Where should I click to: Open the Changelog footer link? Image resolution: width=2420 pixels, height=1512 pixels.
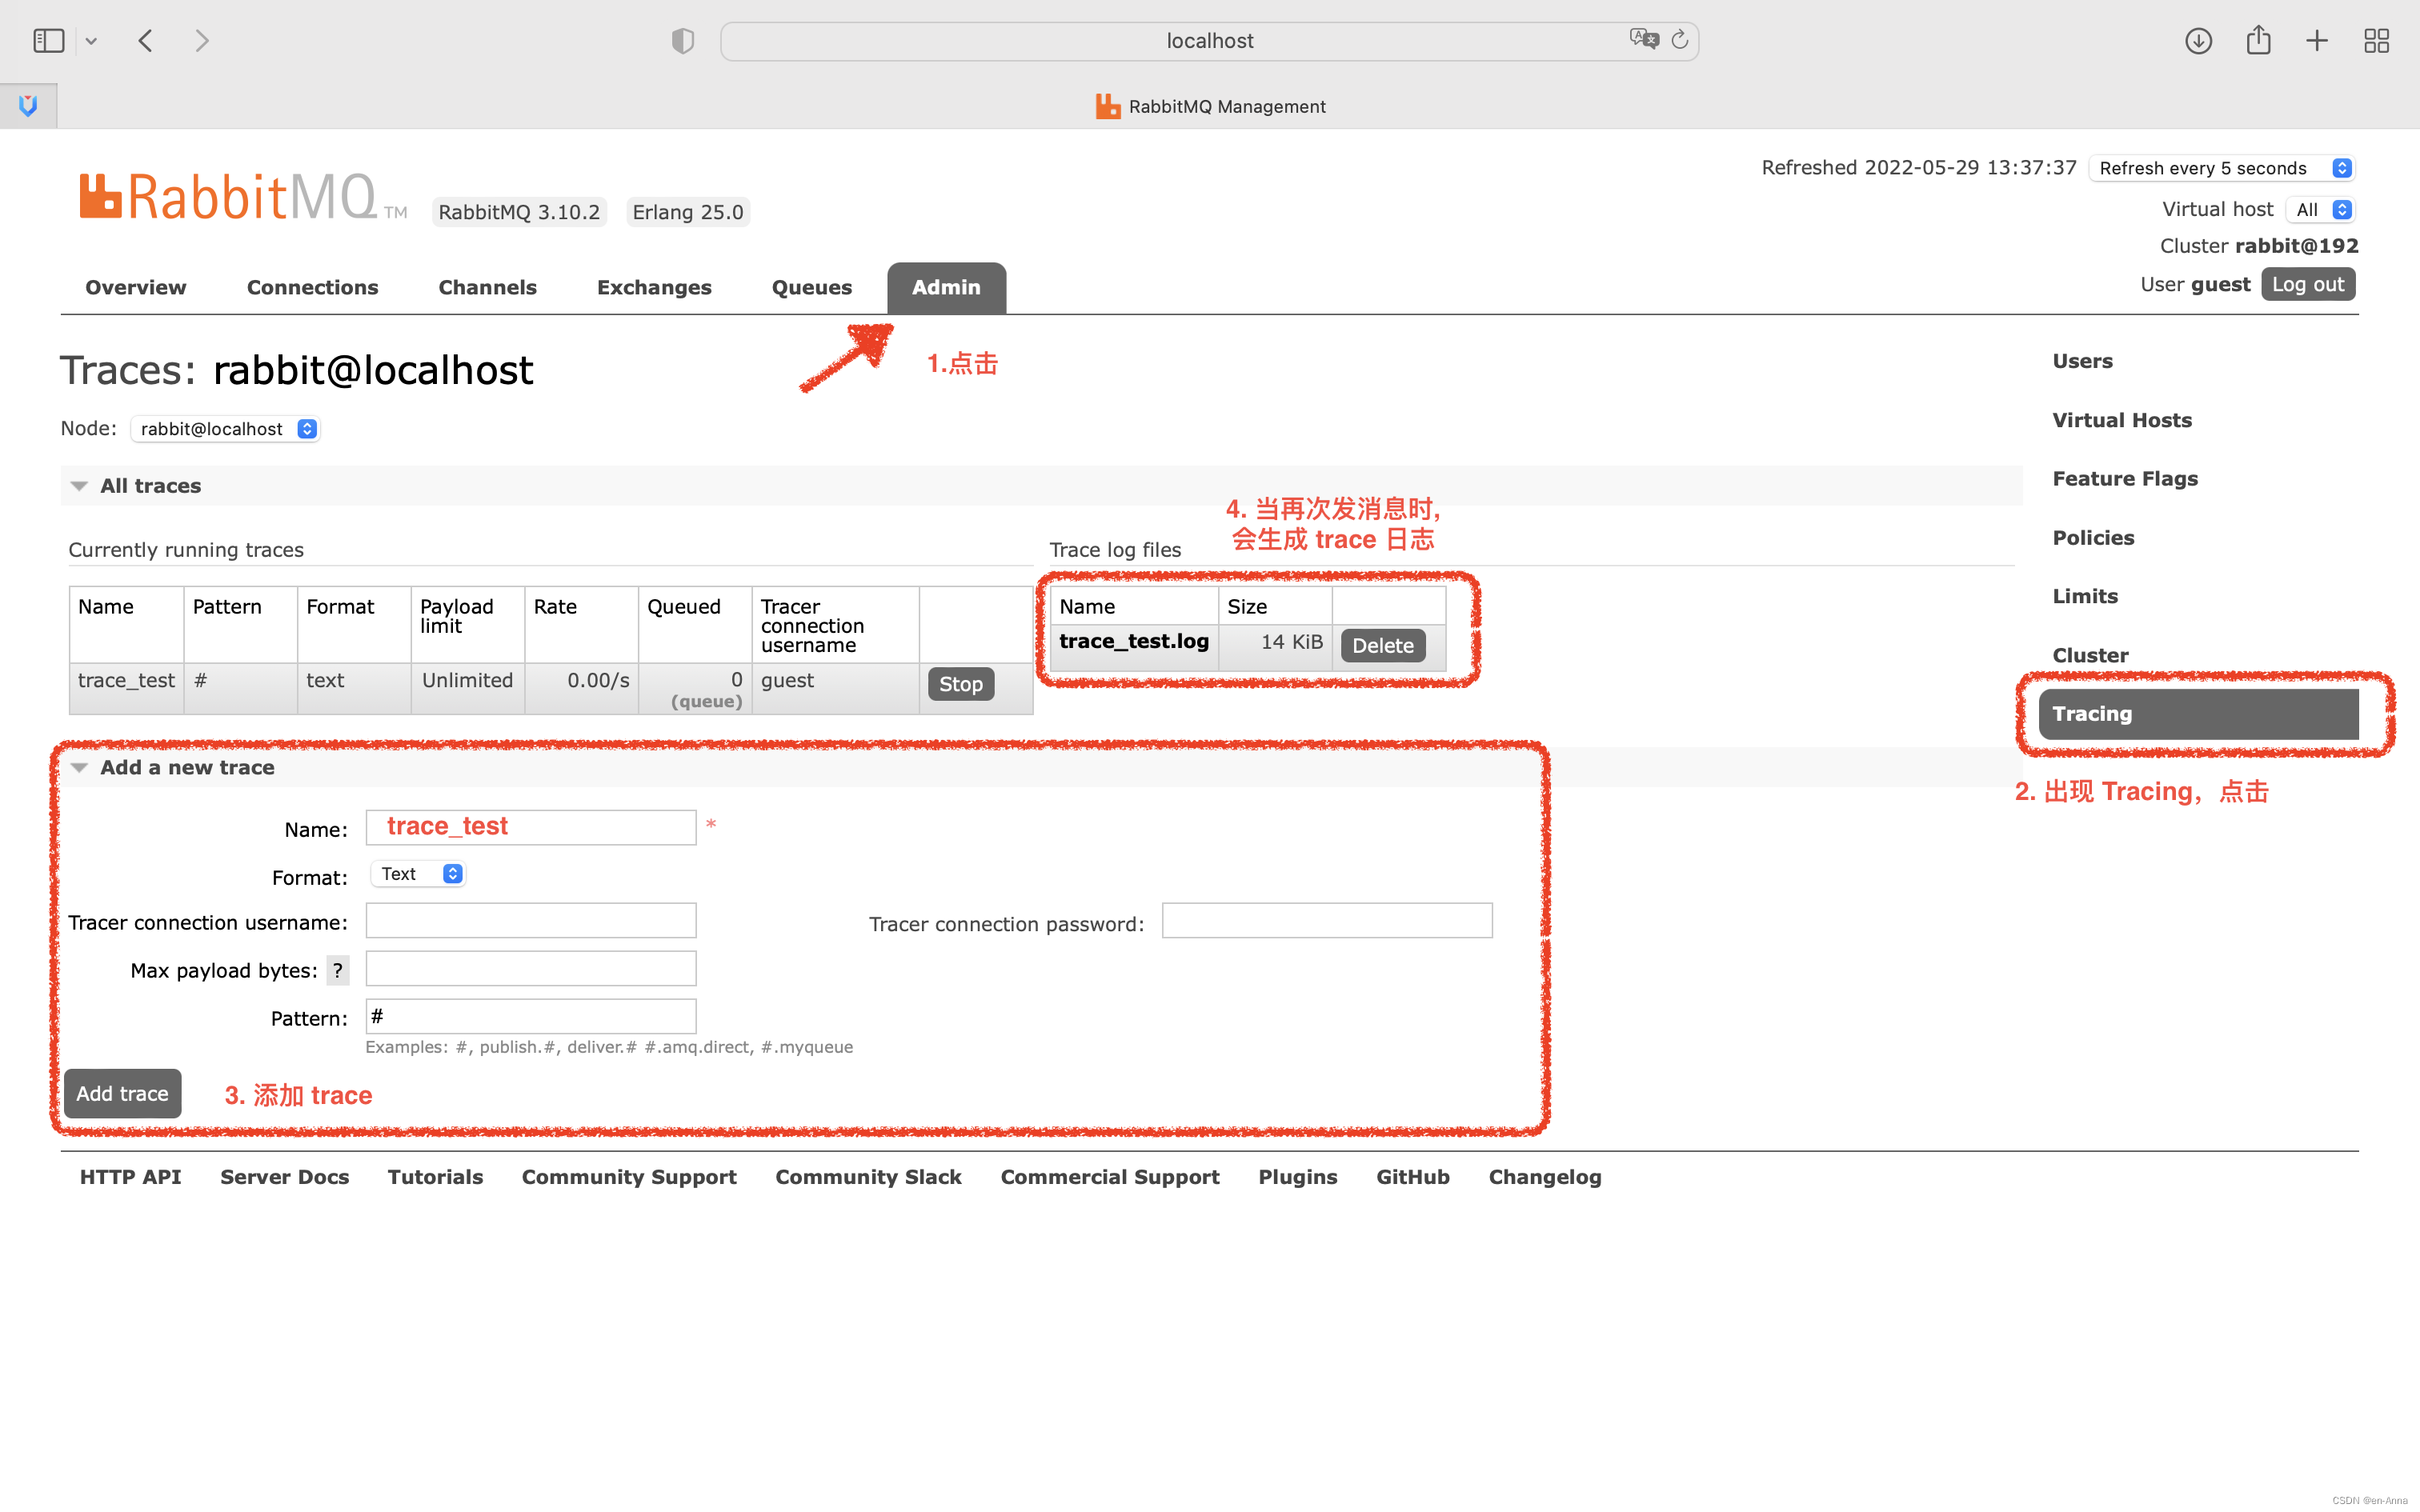(x=1544, y=1177)
